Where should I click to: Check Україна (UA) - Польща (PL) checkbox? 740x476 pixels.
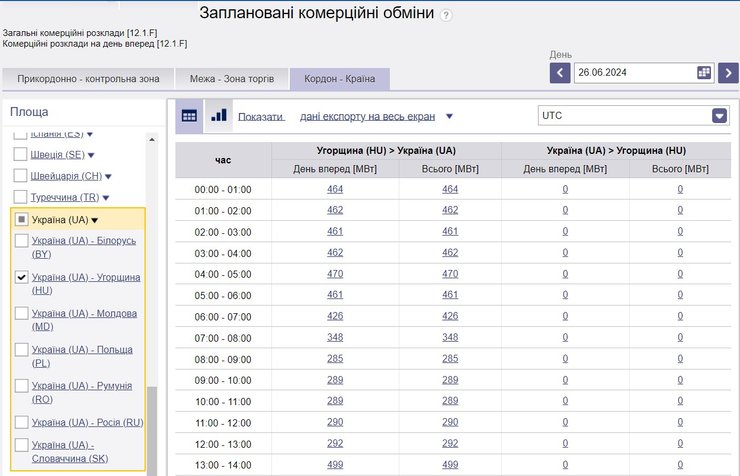21,350
